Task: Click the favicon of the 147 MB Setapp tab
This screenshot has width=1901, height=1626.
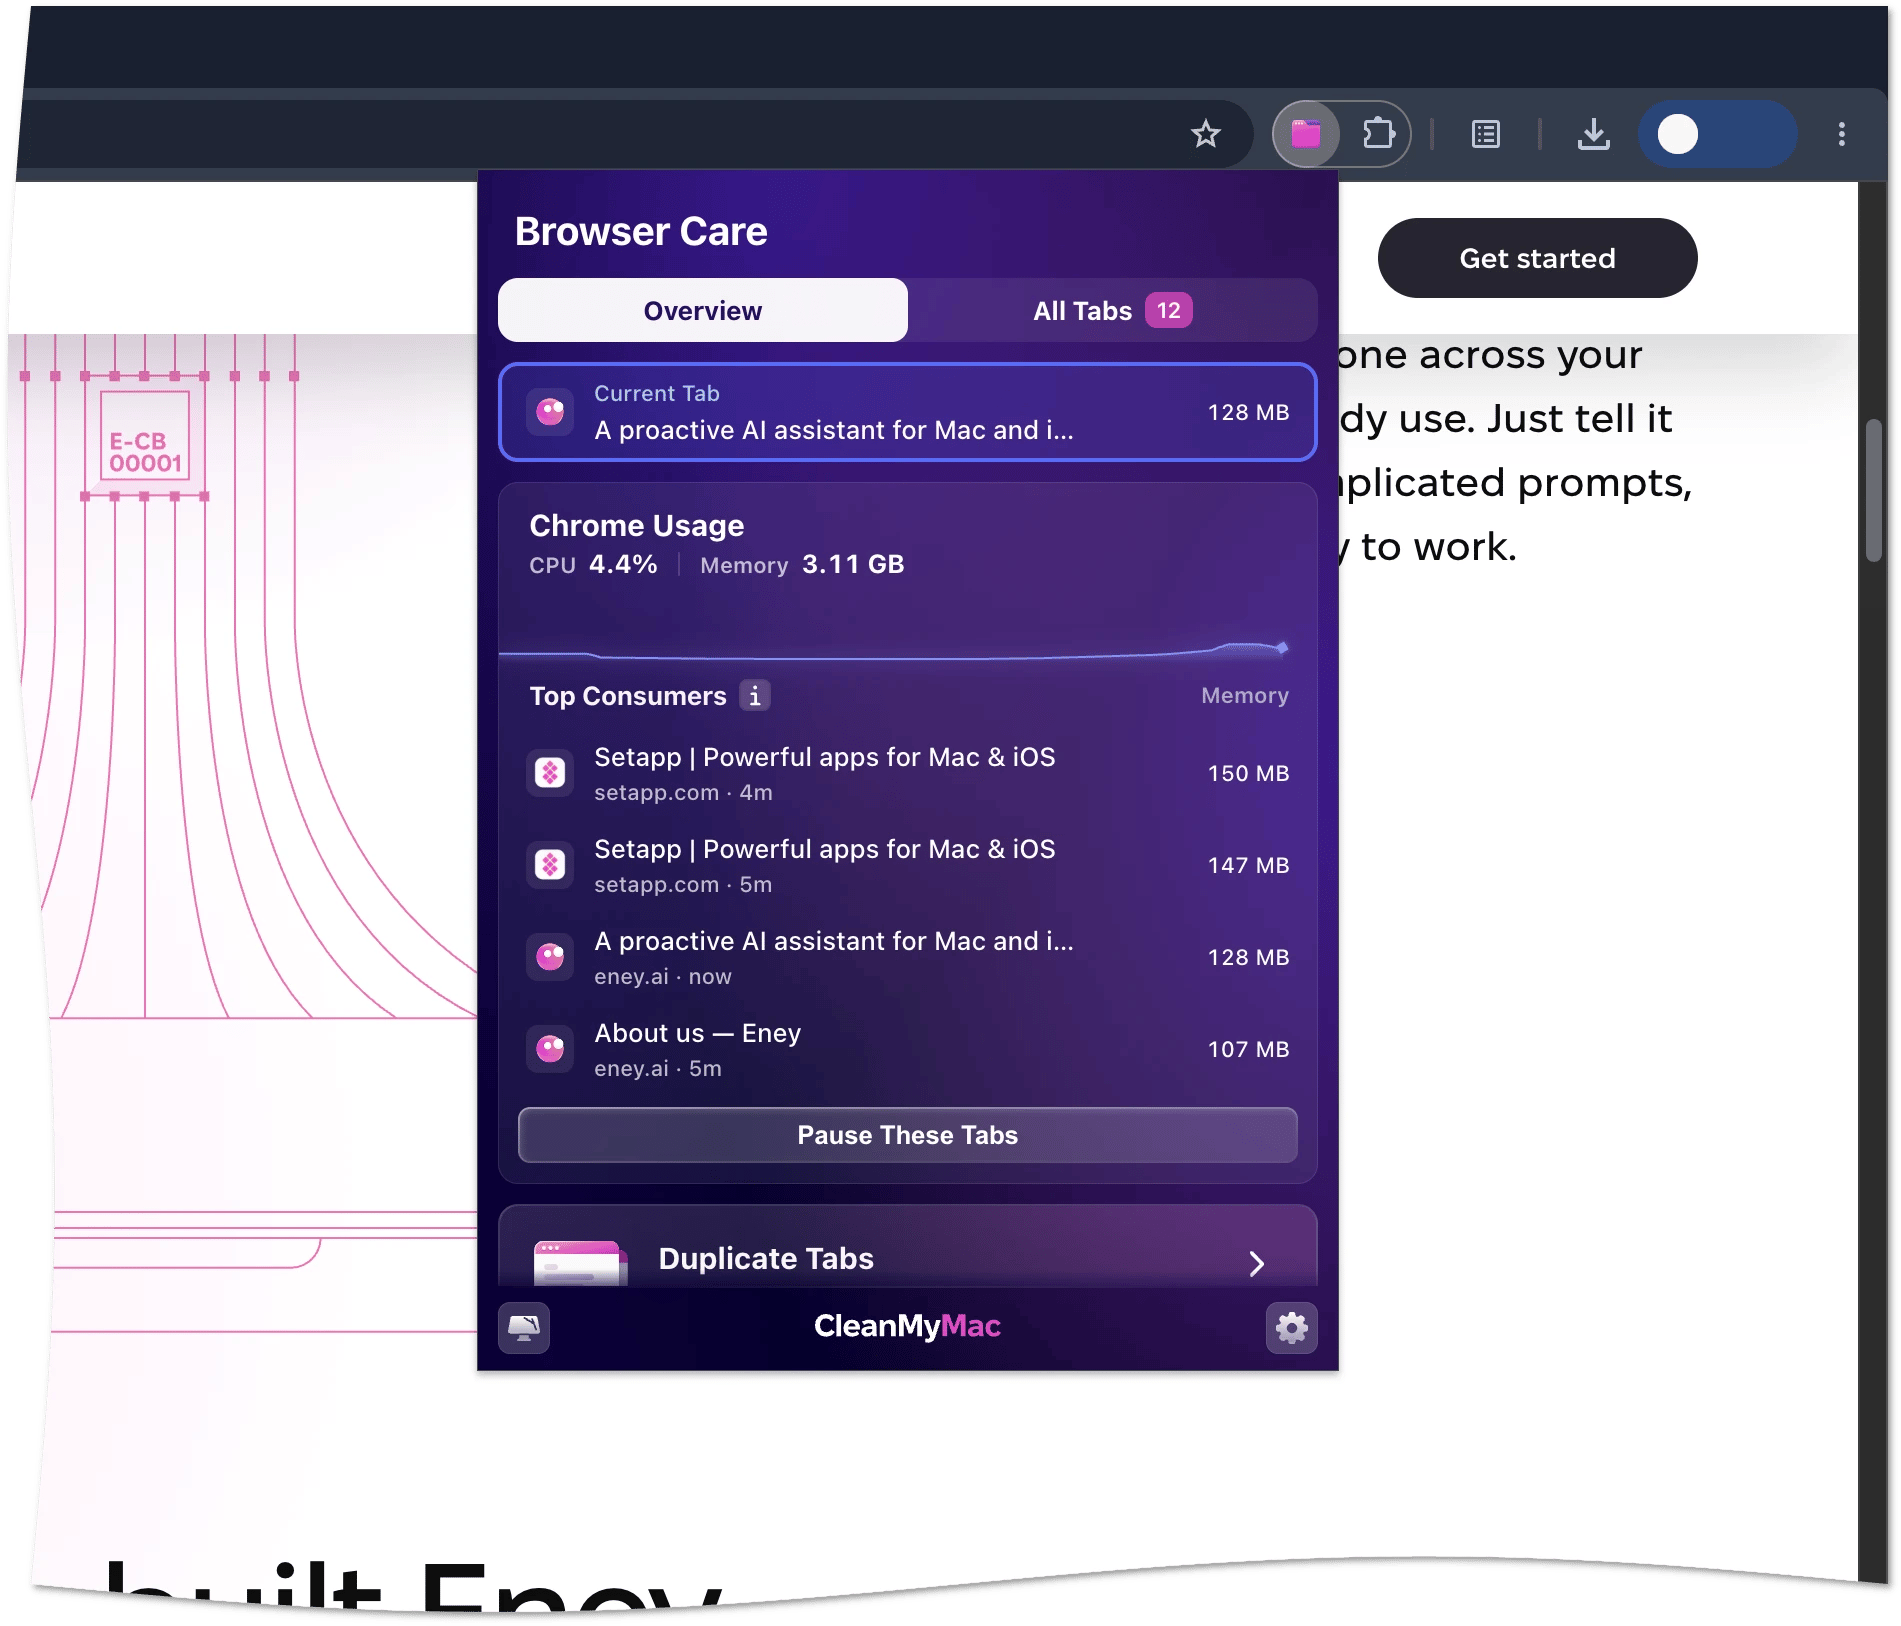Action: click(550, 865)
